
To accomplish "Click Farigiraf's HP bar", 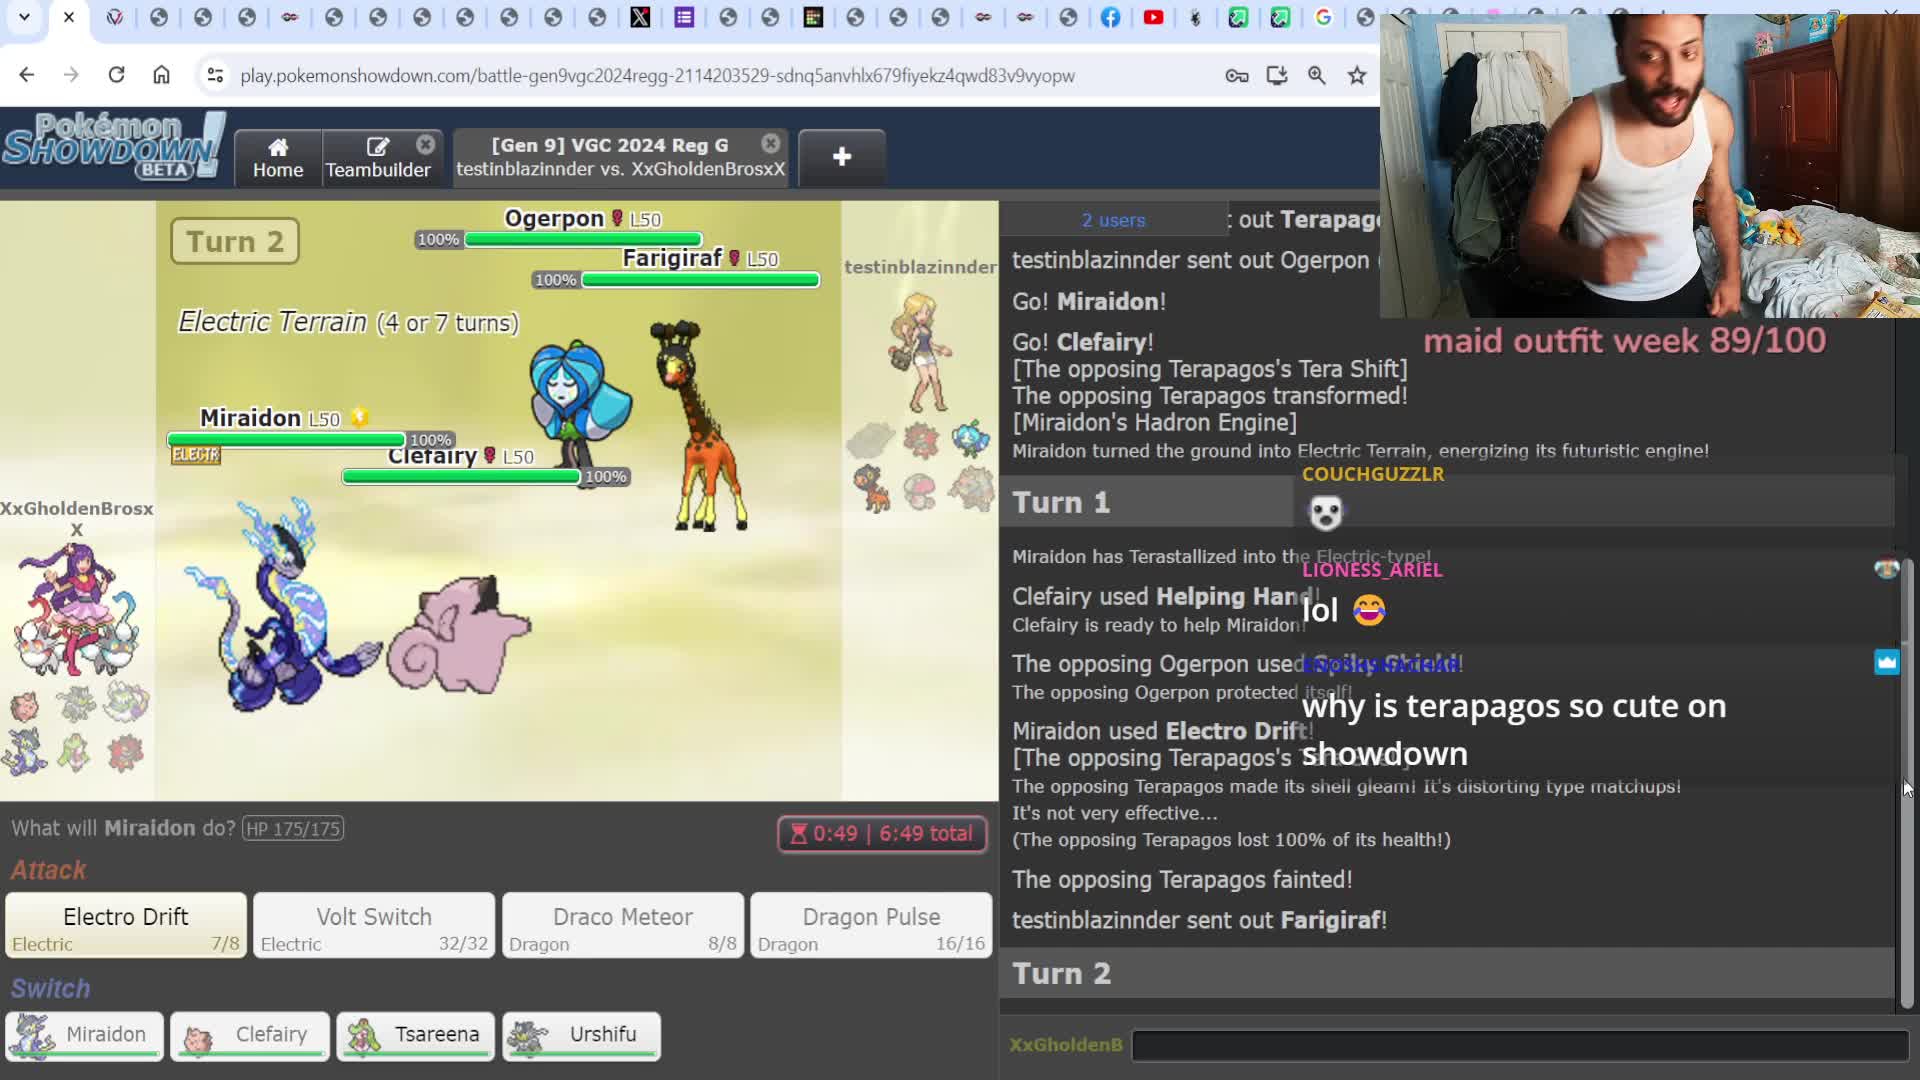I will coord(700,280).
